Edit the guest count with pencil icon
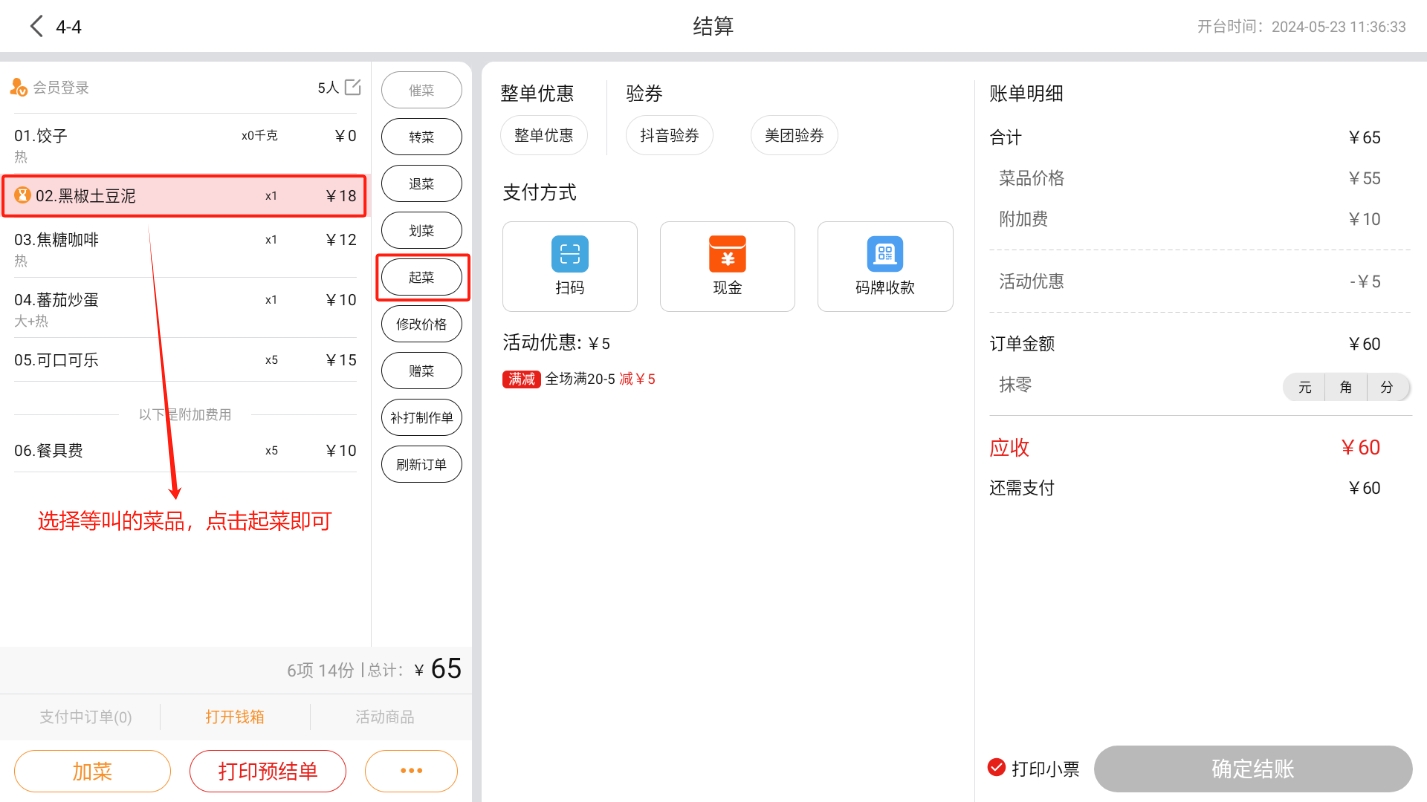The width and height of the screenshot is (1427, 802). coord(353,87)
